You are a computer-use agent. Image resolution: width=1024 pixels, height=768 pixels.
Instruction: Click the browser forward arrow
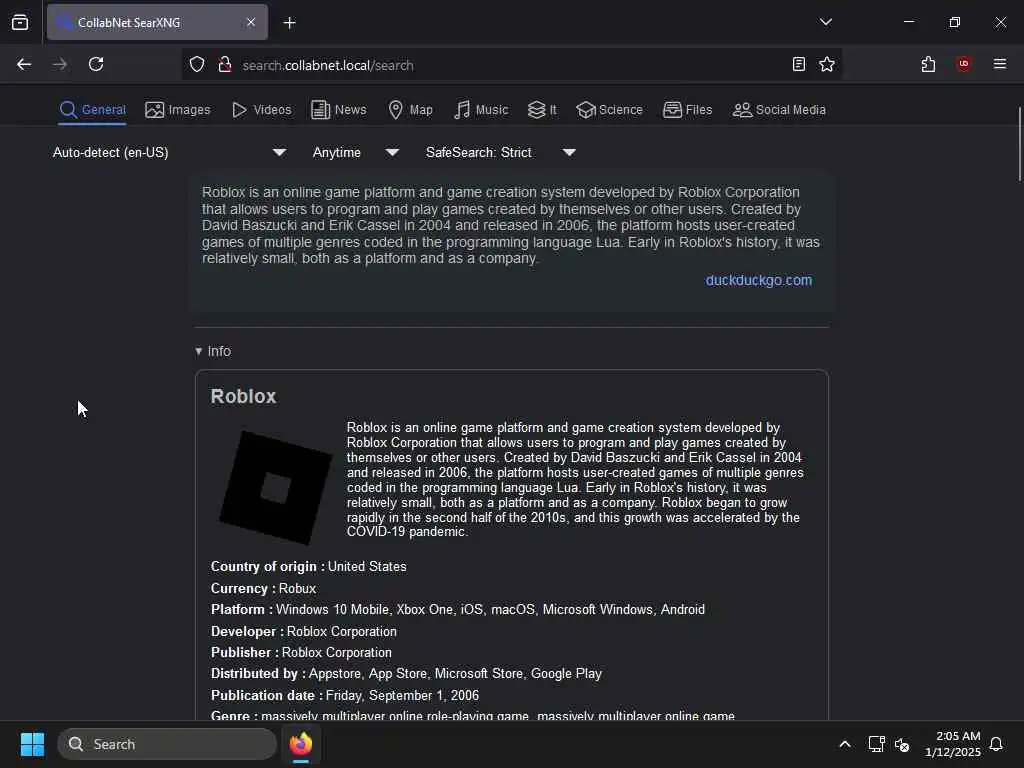pyautogui.click(x=60, y=64)
